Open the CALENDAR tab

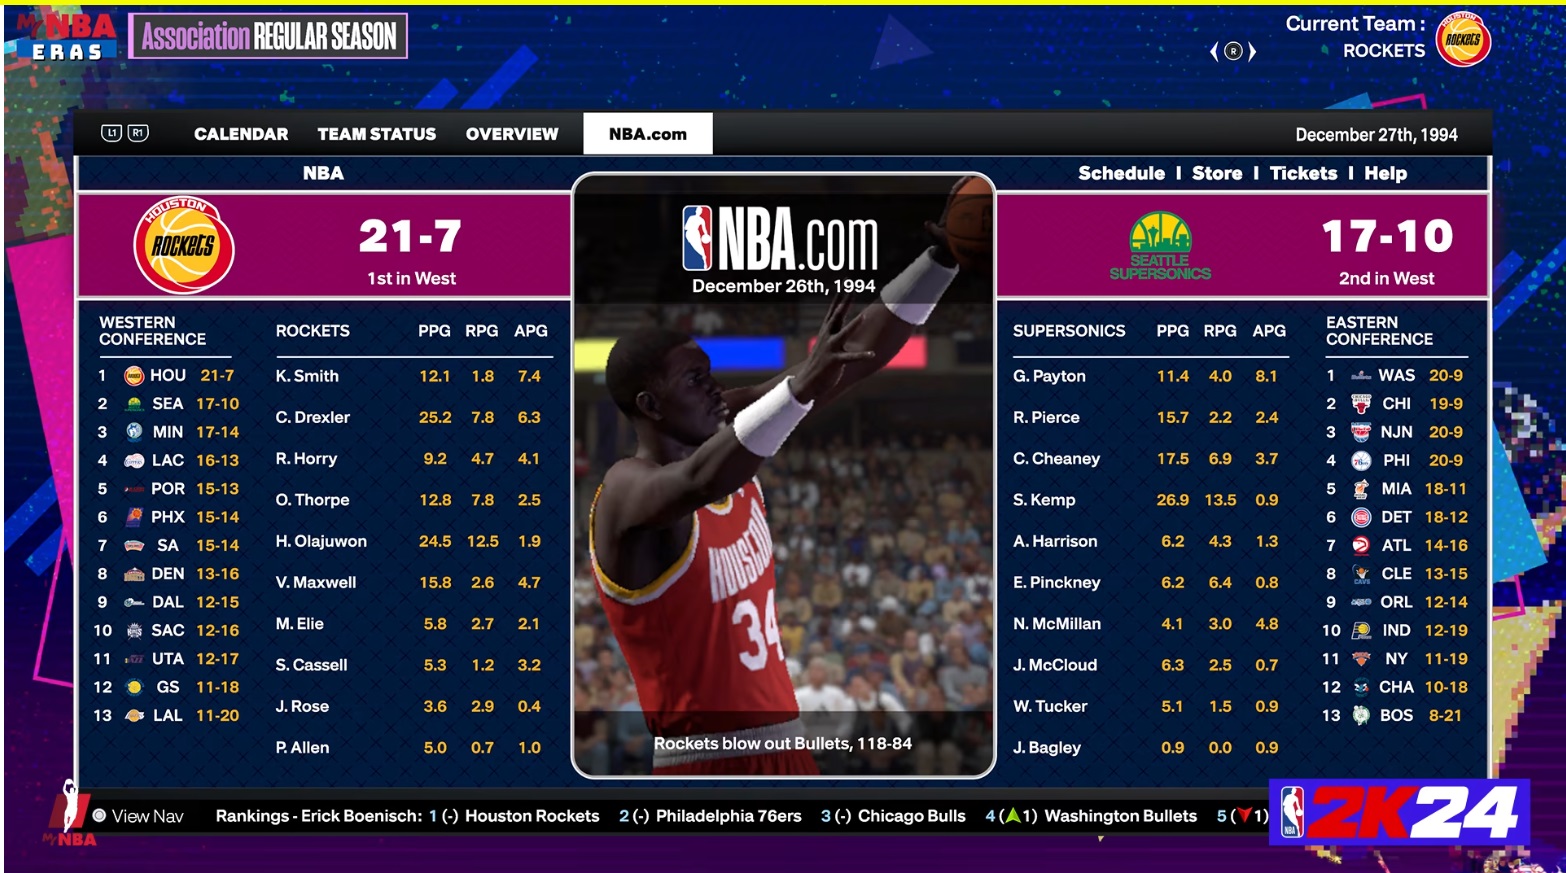tap(241, 134)
